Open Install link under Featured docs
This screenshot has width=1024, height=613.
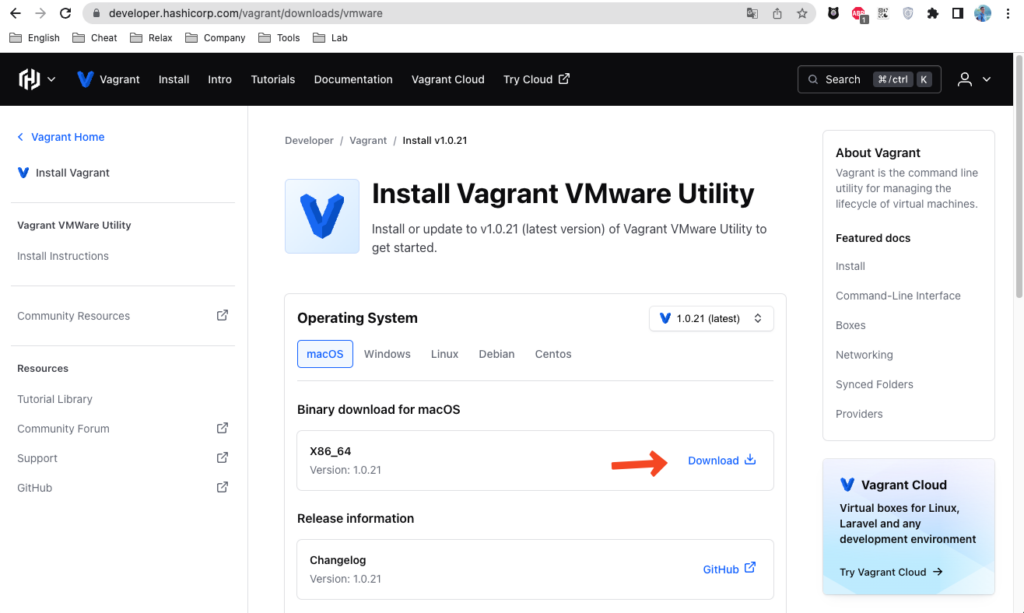click(x=850, y=266)
